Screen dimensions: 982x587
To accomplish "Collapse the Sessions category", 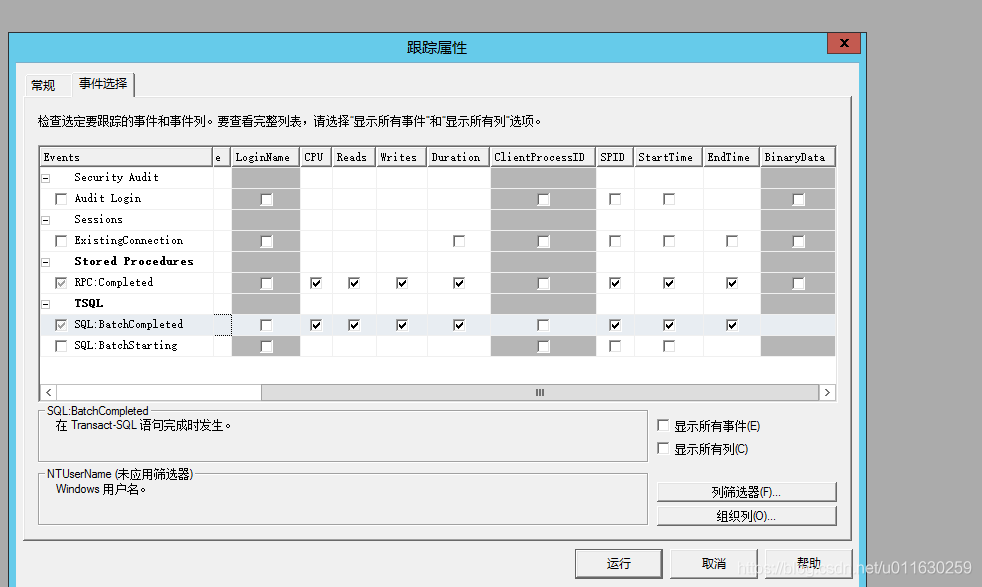I will click(46, 220).
